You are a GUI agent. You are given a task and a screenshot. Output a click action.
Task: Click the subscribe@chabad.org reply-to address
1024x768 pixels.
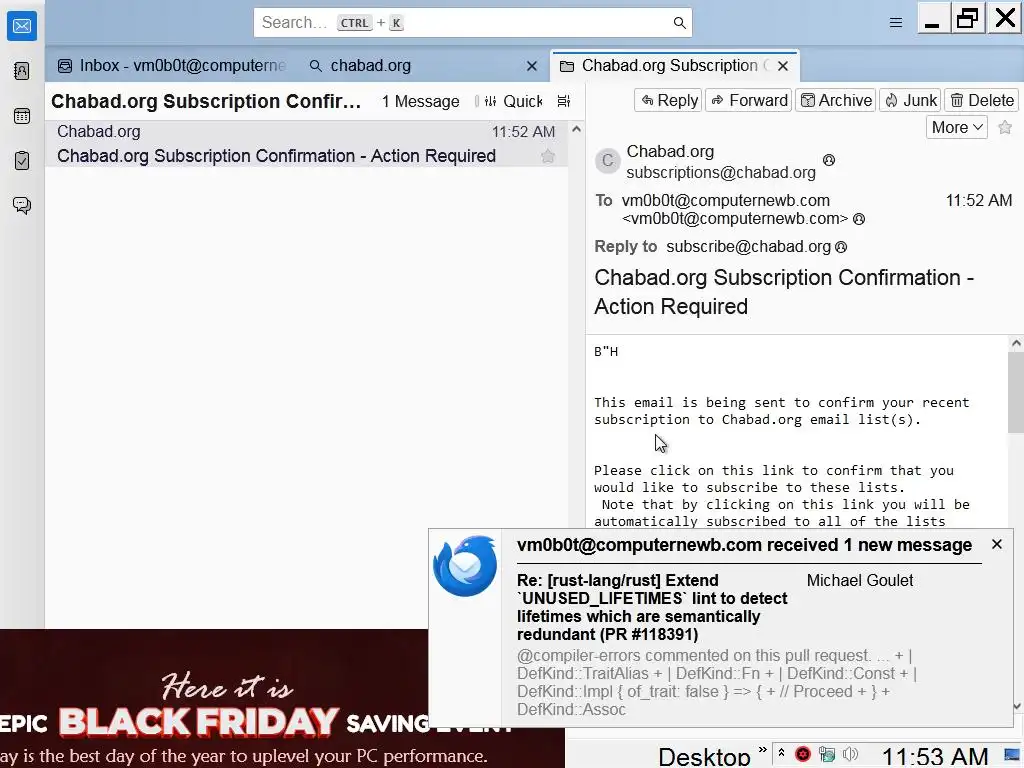point(748,247)
